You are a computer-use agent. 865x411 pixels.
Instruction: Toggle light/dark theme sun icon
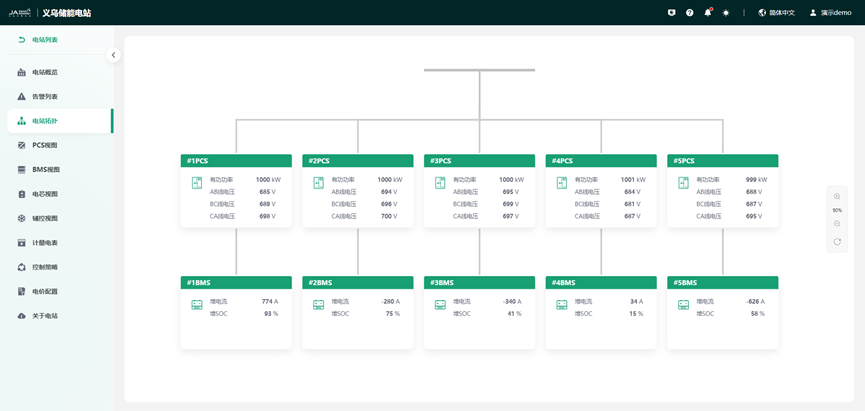[727, 12]
